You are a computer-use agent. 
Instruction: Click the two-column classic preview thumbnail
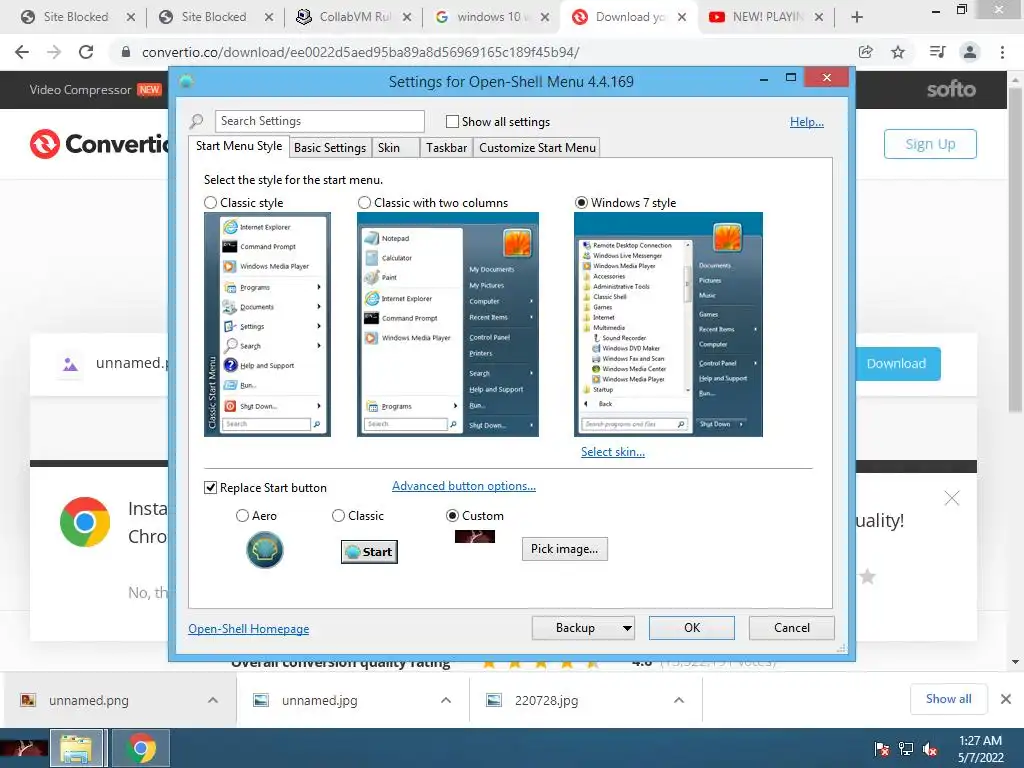[x=448, y=325]
